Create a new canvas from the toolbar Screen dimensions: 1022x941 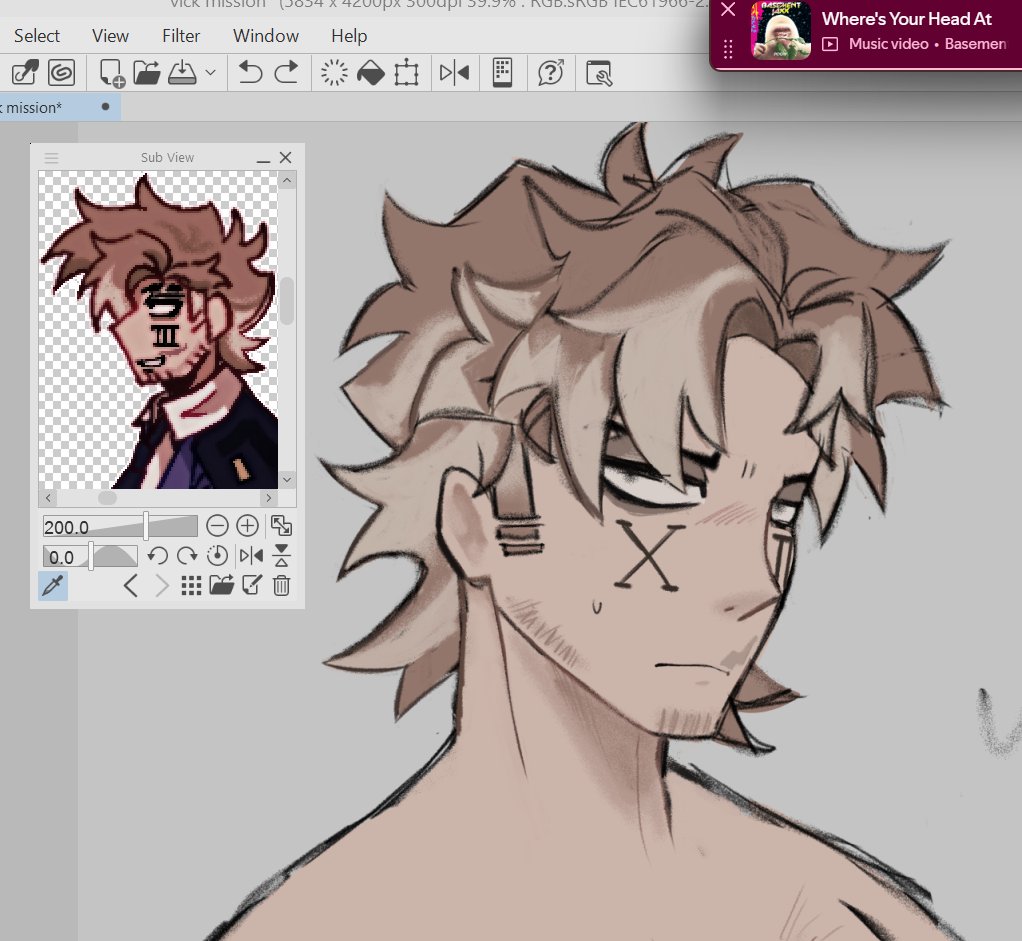[x=111, y=73]
